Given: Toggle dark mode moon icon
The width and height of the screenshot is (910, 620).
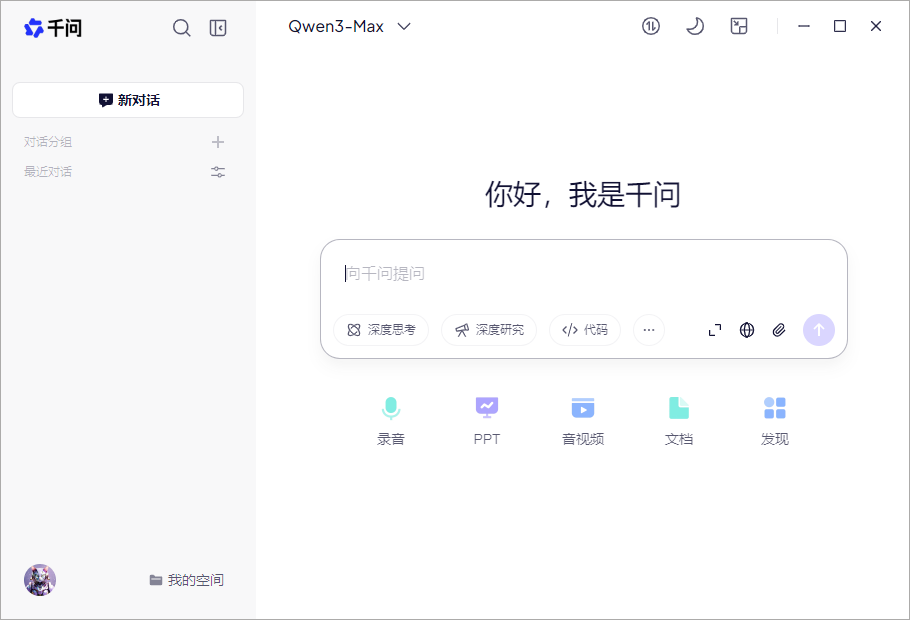Looking at the screenshot, I should [x=695, y=26].
